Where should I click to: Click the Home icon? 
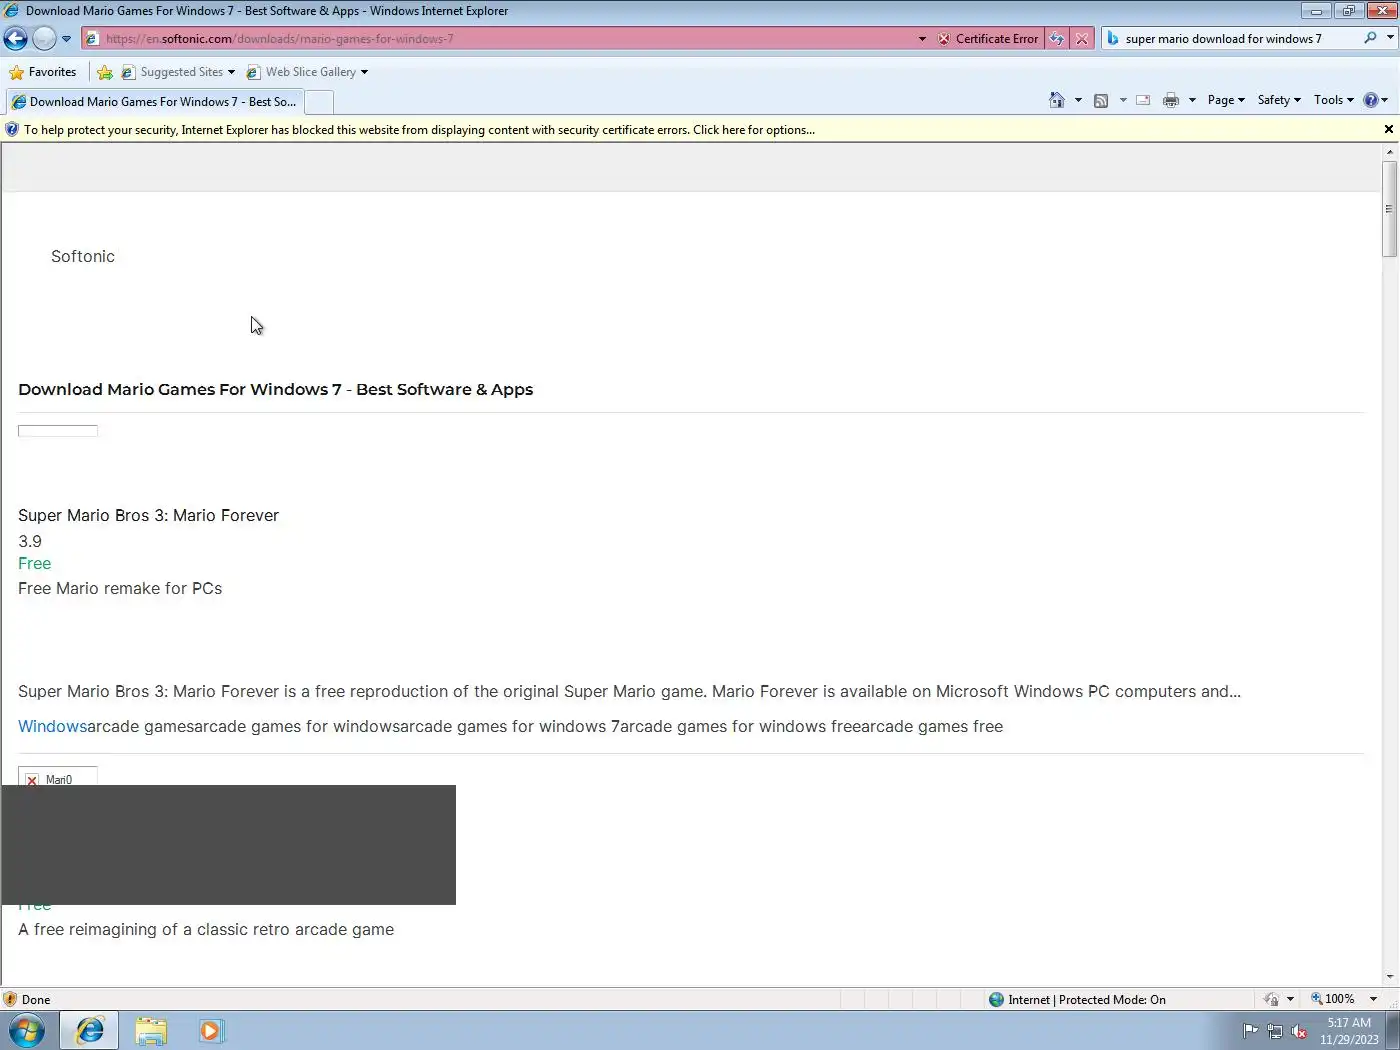tap(1057, 100)
